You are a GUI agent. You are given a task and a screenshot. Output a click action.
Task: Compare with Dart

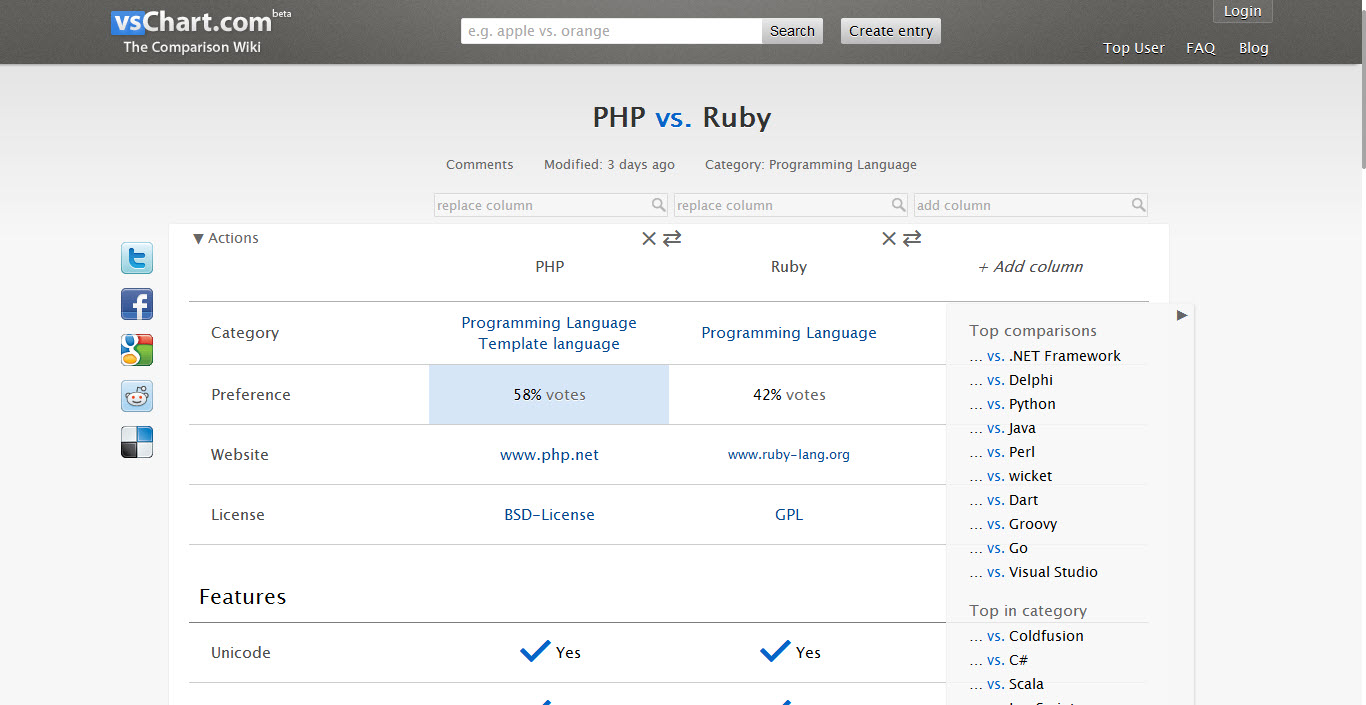pos(1004,500)
